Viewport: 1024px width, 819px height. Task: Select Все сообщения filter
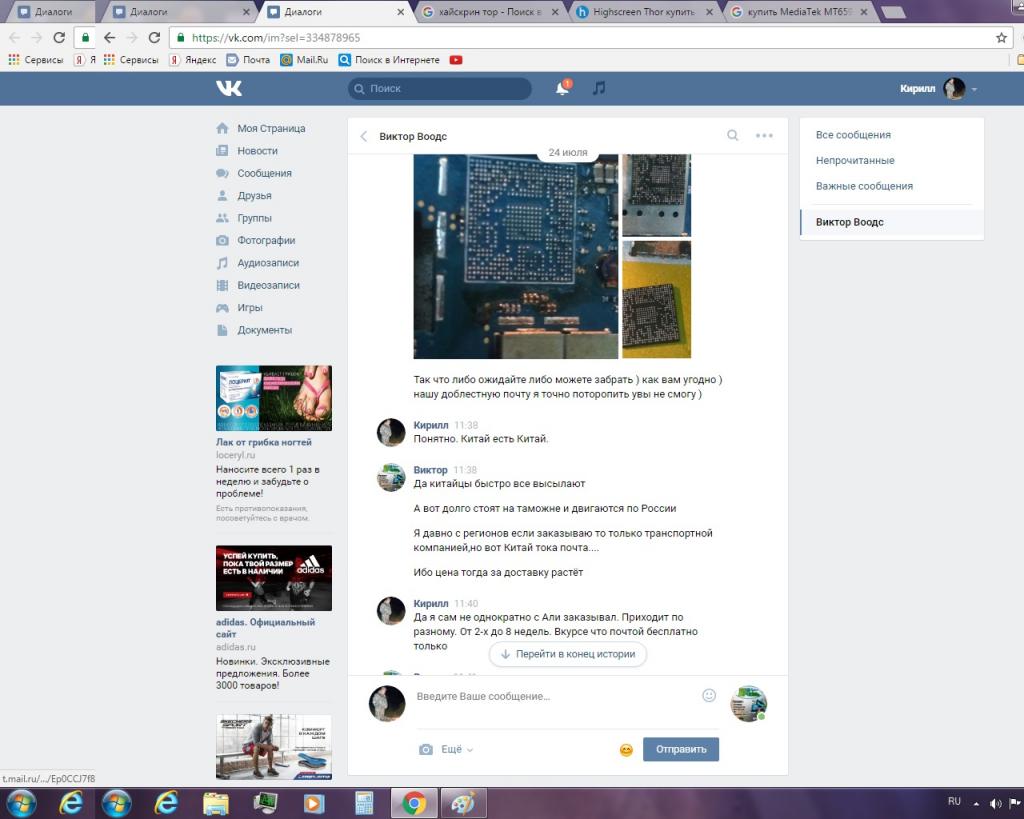click(x=853, y=135)
